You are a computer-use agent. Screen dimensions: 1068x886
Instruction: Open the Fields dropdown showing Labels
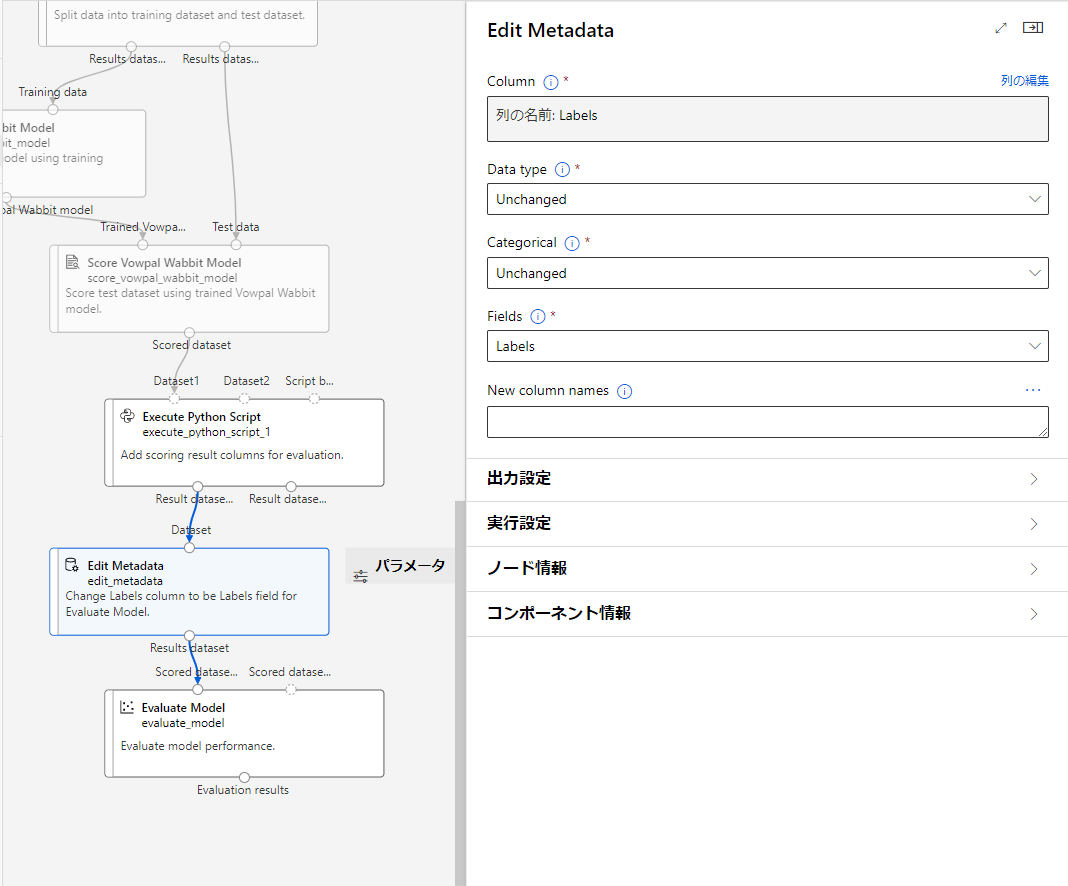tap(768, 346)
